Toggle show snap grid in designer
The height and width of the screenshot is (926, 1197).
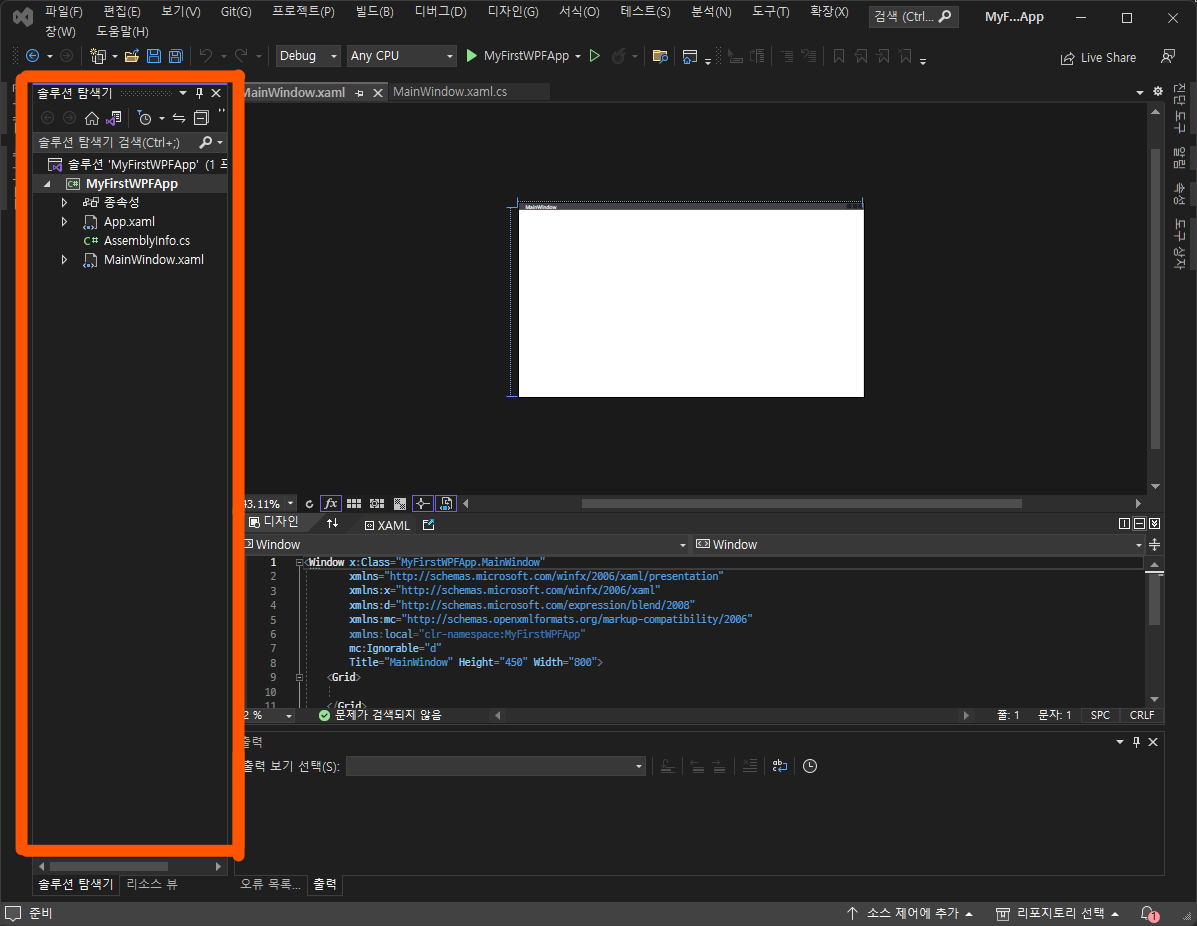[353, 504]
